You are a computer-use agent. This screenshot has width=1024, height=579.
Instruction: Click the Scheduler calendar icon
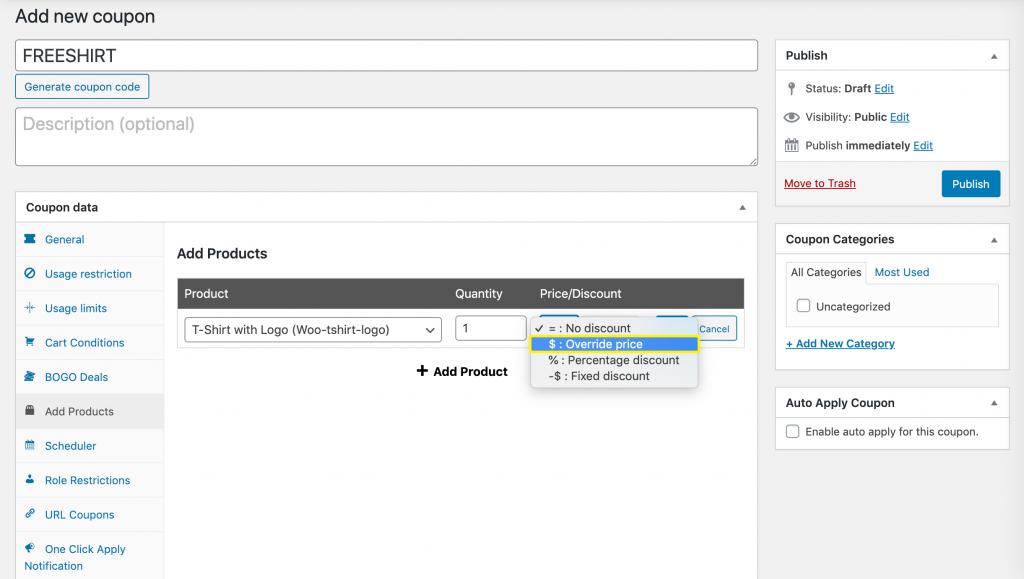tap(30, 445)
